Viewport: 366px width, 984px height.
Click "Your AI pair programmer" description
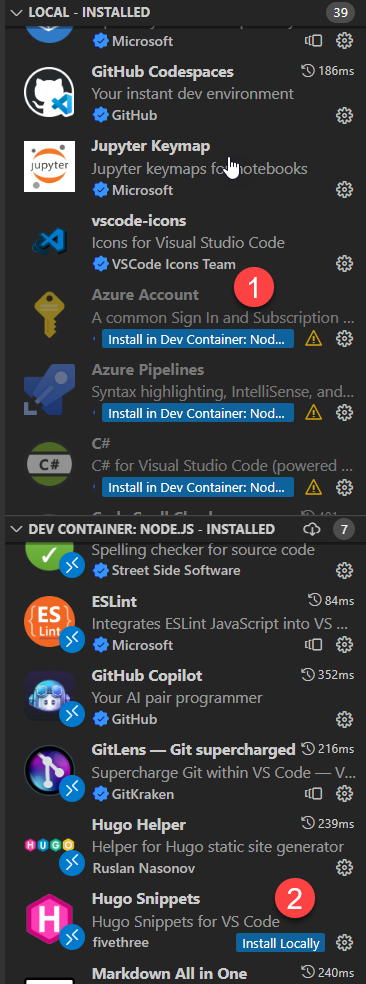tap(177, 697)
